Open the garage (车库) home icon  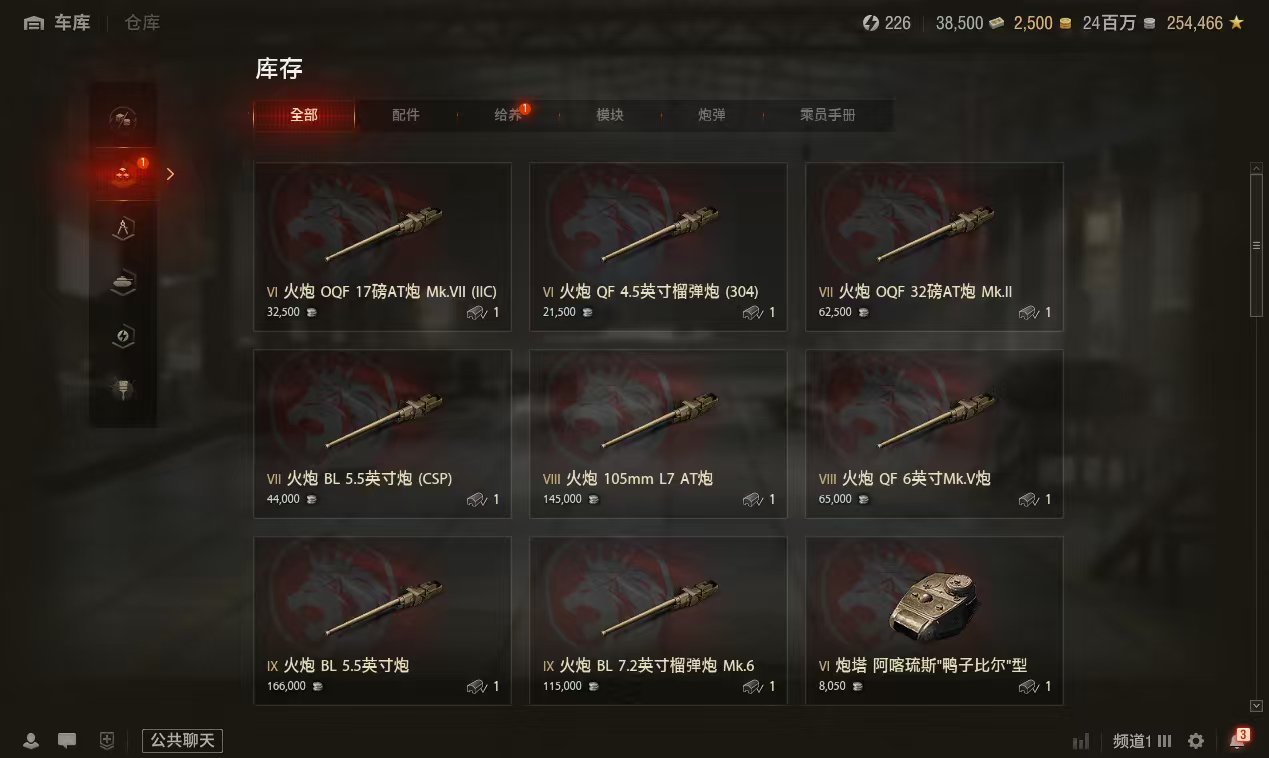click(34, 23)
